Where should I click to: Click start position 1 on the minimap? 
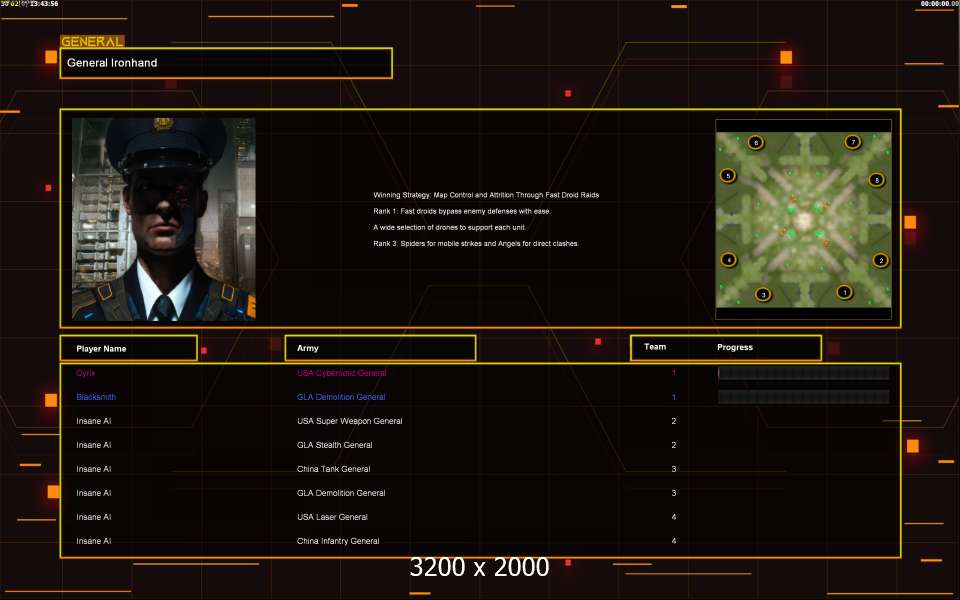(x=844, y=292)
